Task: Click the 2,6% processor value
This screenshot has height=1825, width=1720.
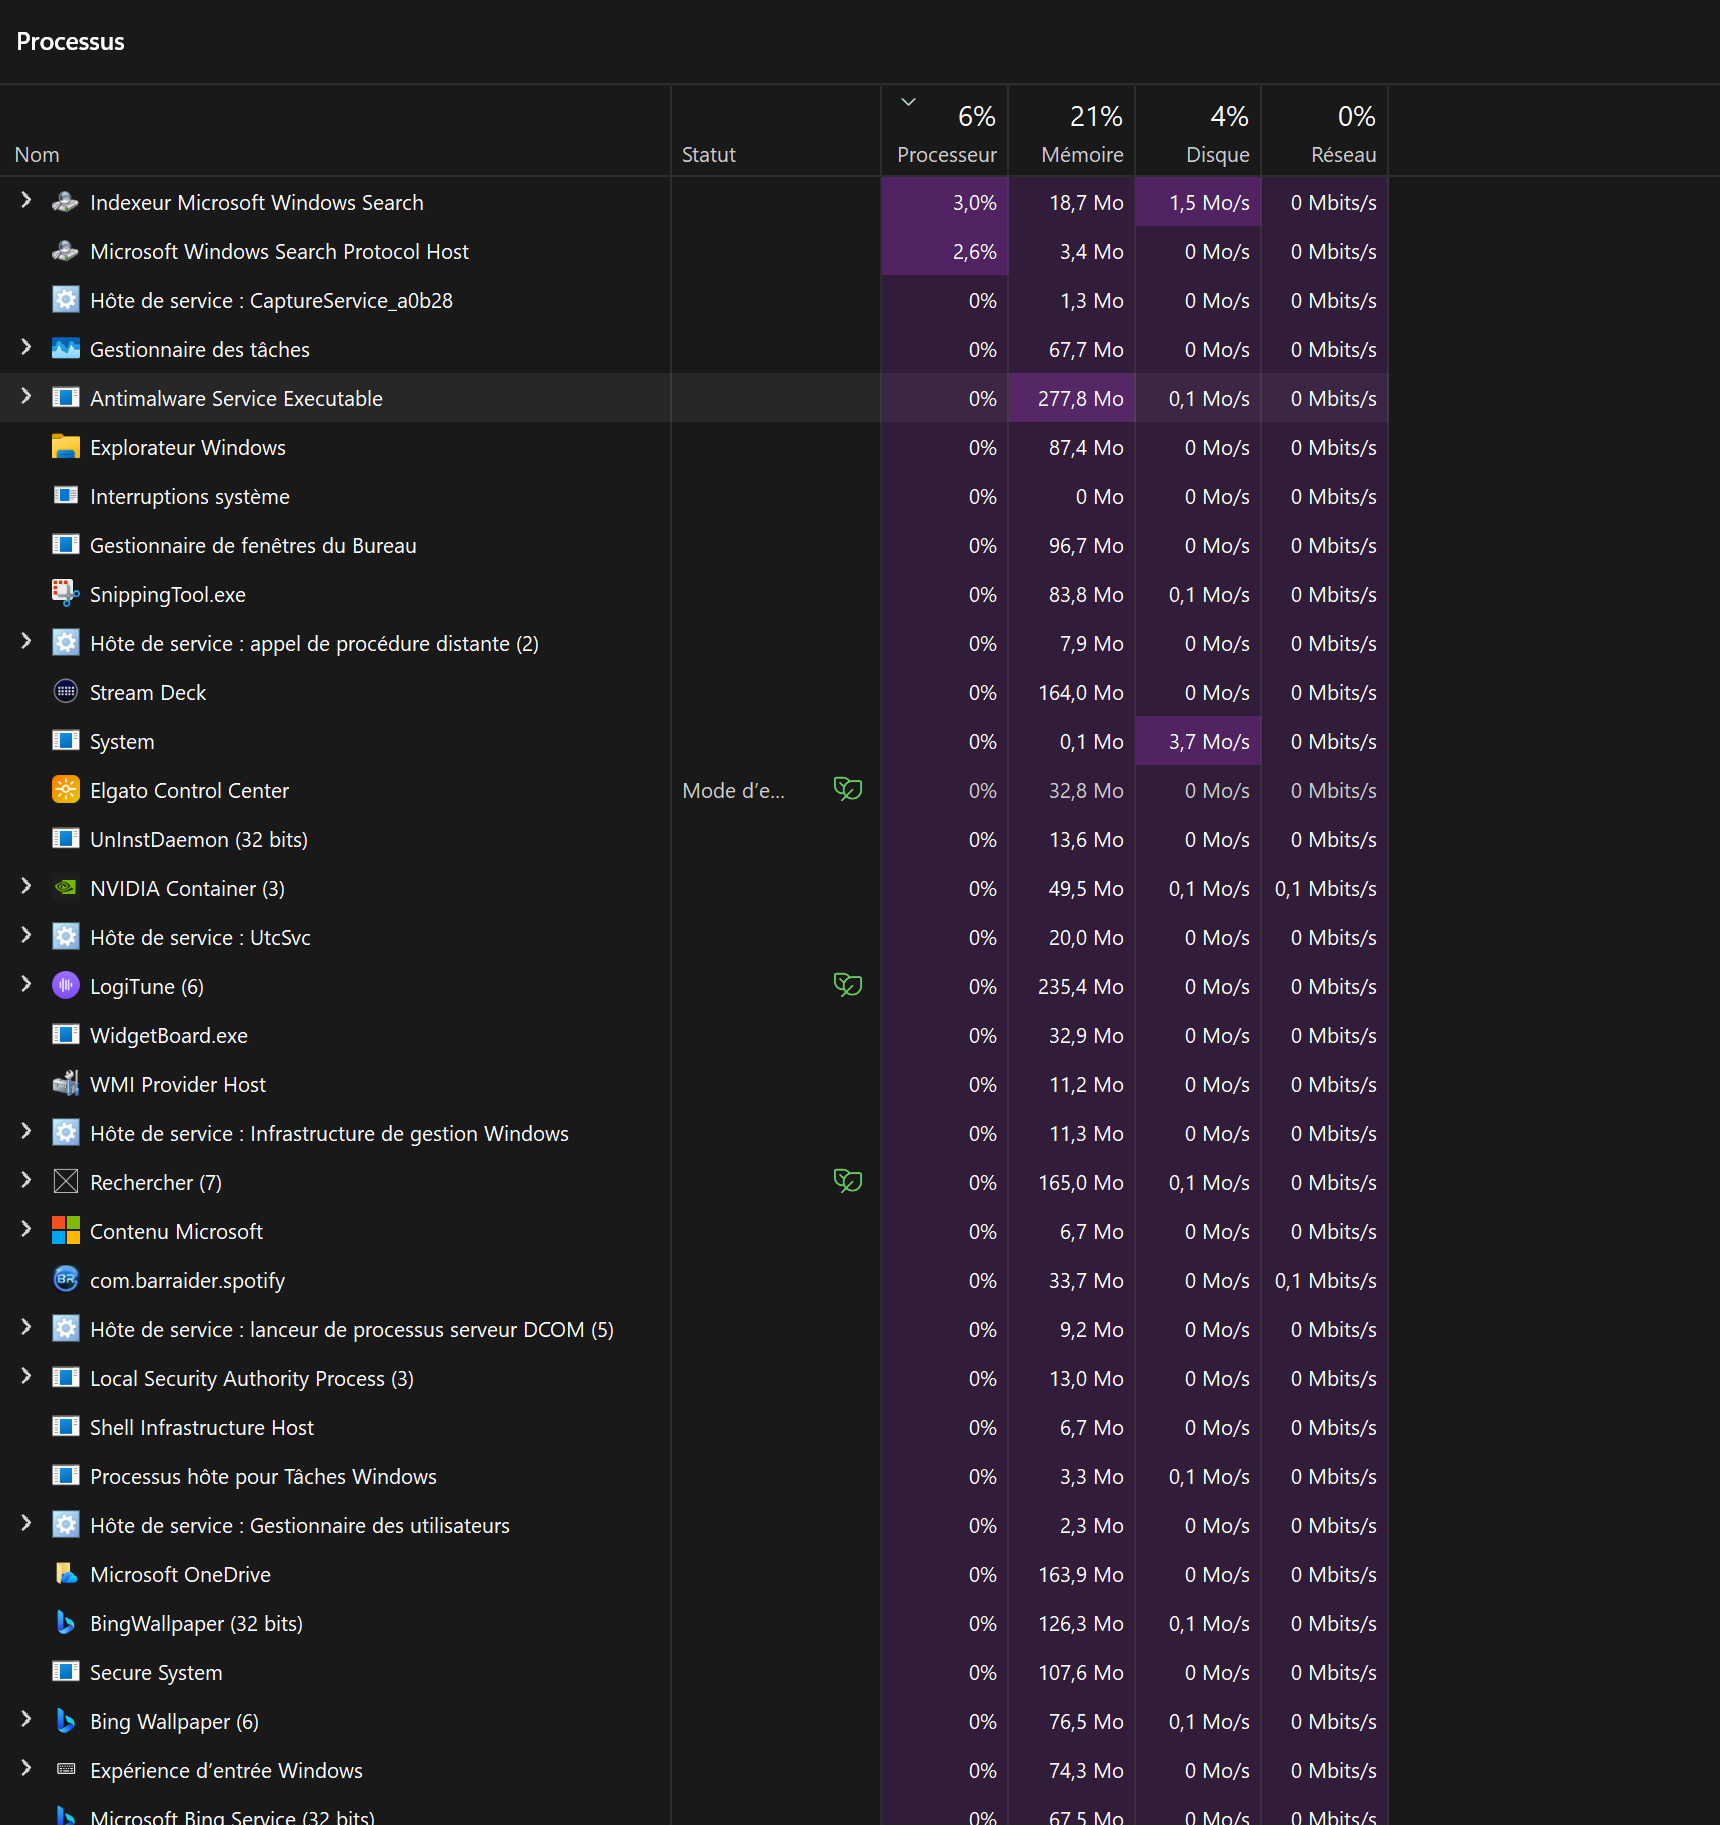Action: [974, 252]
